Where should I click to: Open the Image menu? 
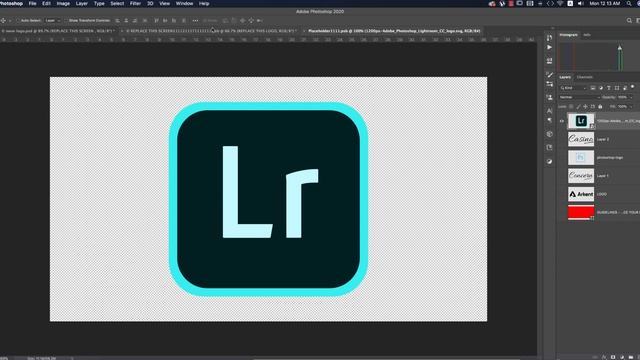click(x=63, y=3)
